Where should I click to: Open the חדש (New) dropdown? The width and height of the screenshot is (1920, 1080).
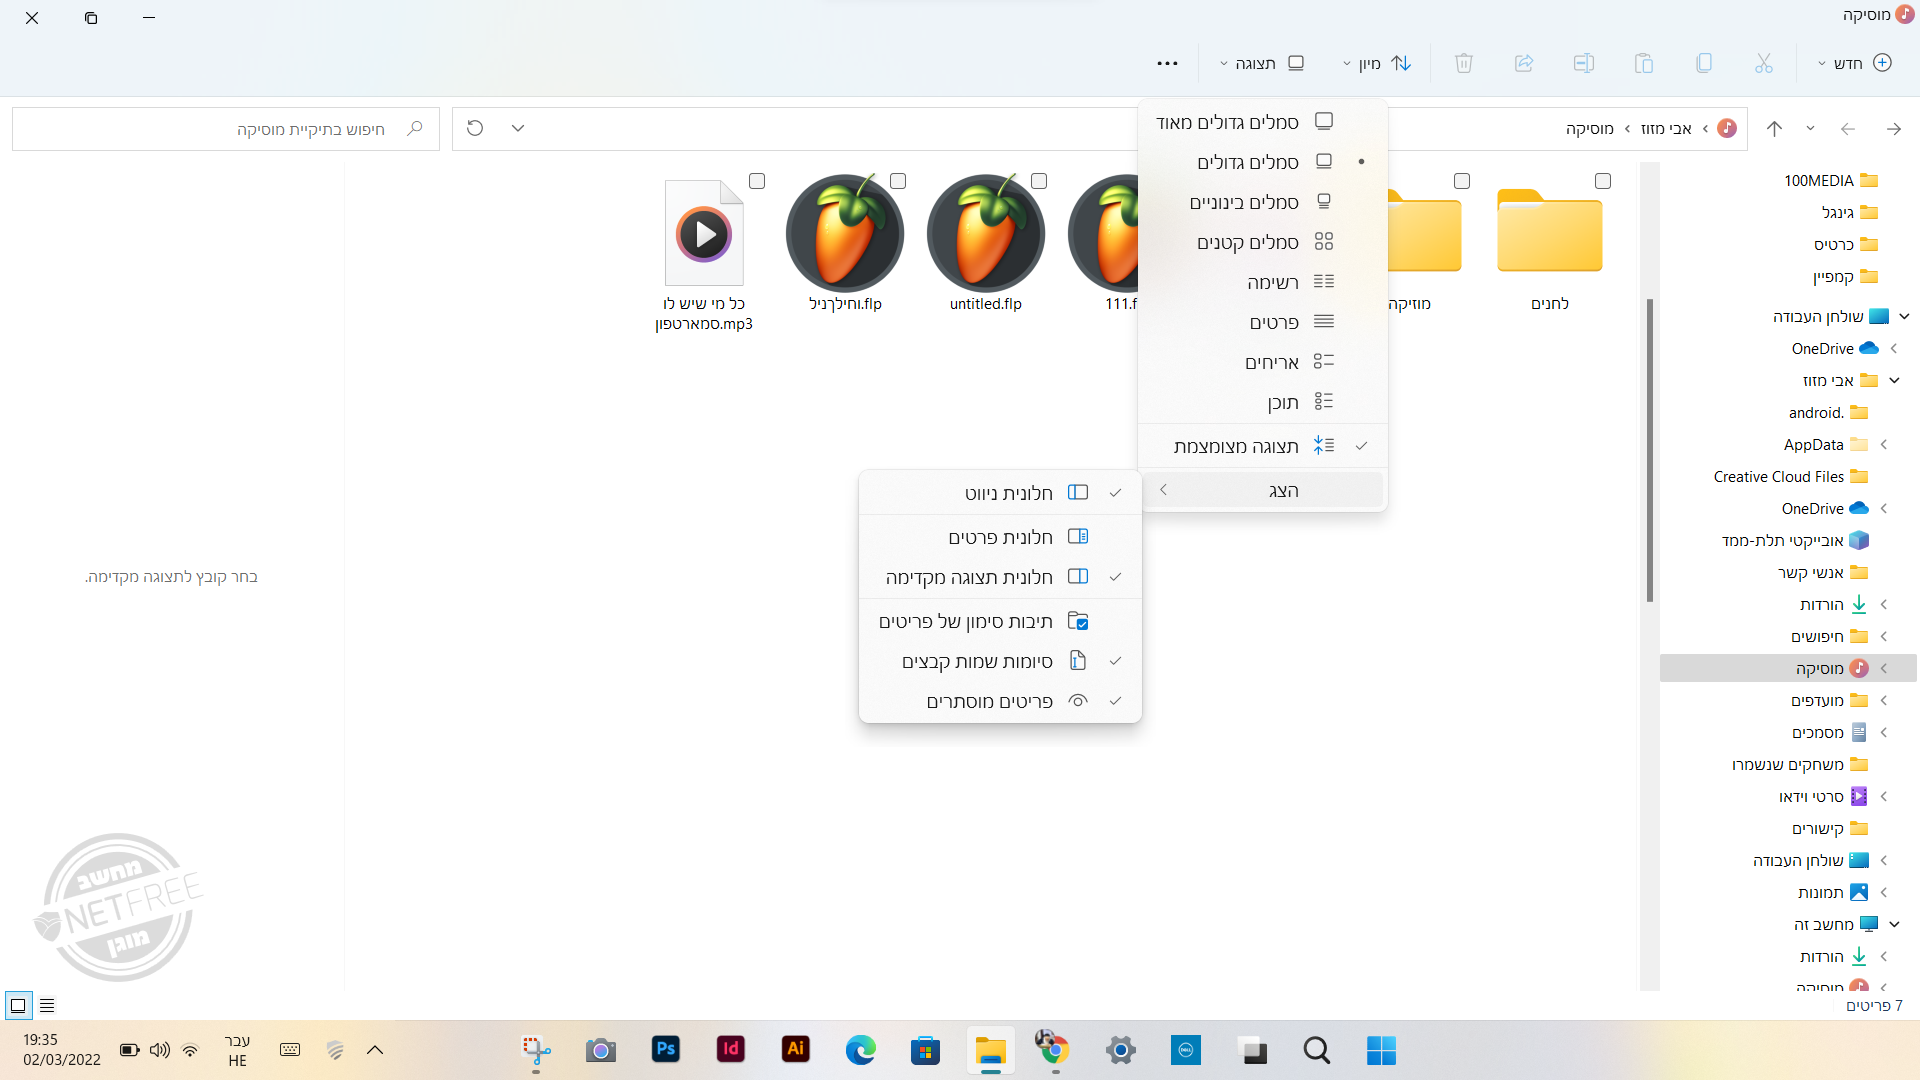pyautogui.click(x=1855, y=63)
